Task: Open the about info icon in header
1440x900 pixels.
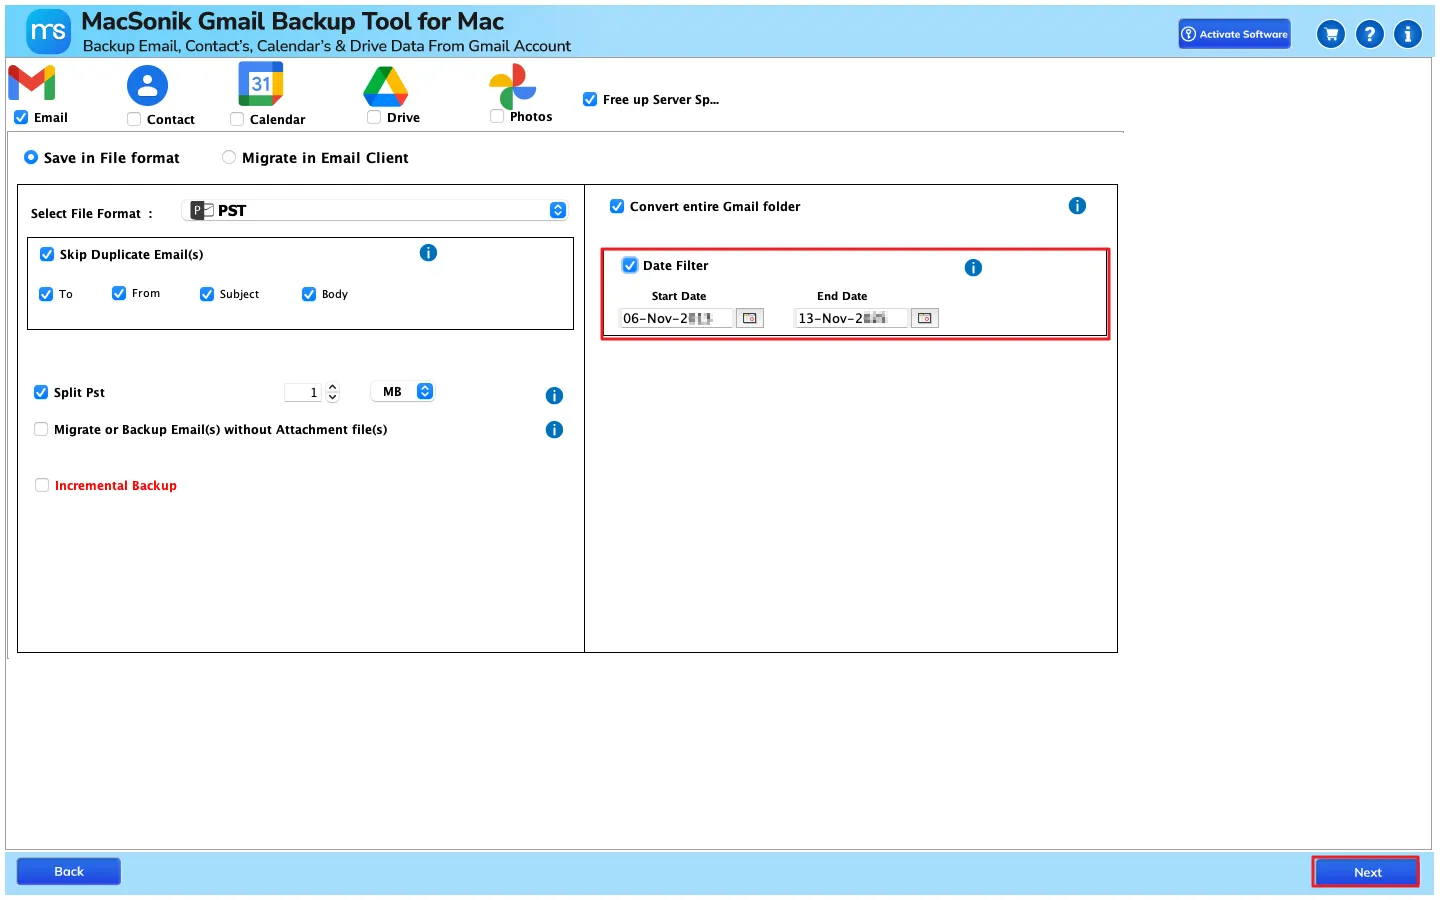Action: (1408, 34)
